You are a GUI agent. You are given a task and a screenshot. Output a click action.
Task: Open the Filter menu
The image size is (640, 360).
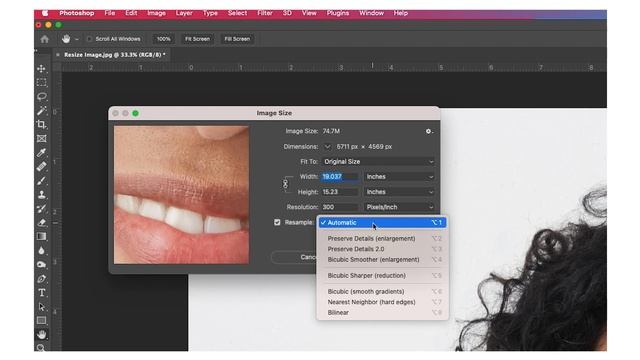click(x=265, y=13)
